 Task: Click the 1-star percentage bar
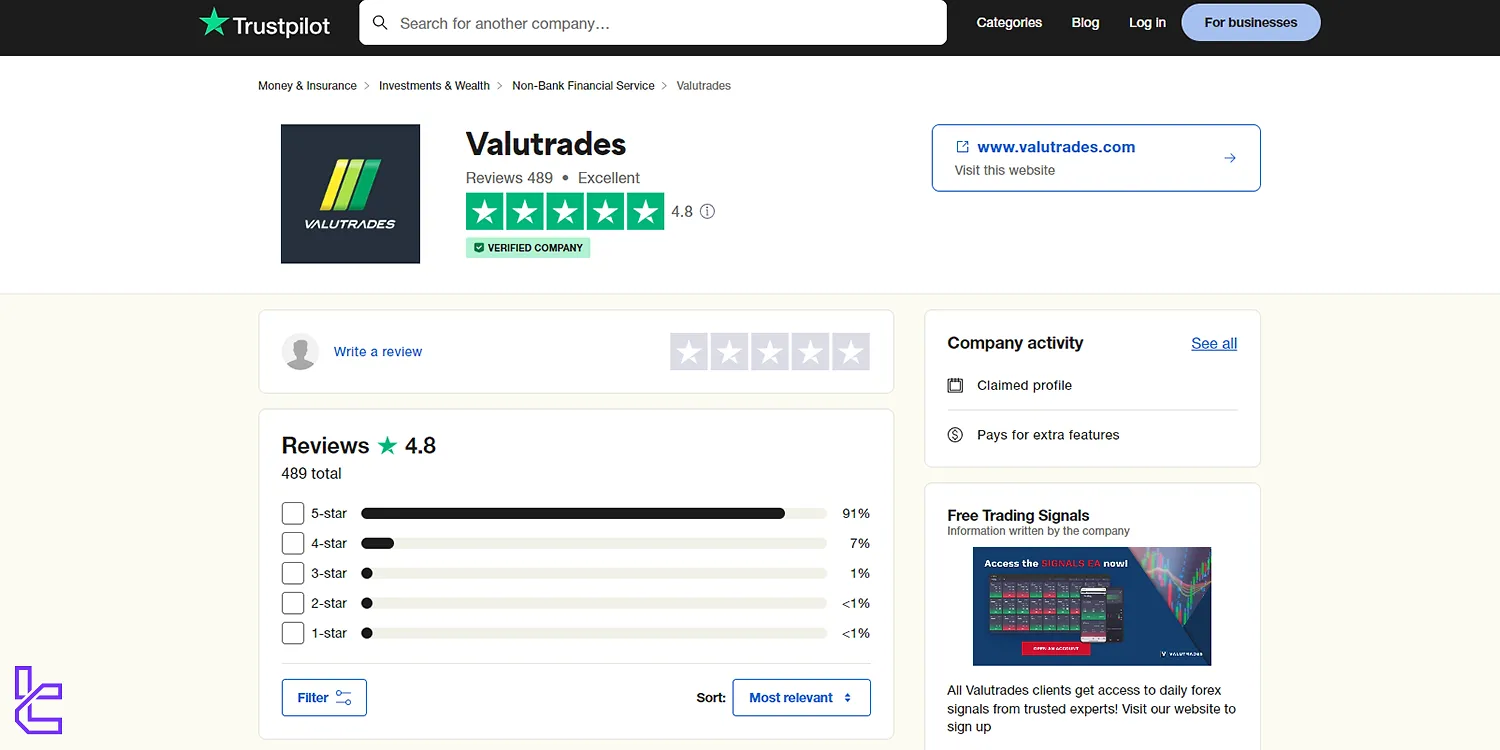(x=594, y=633)
